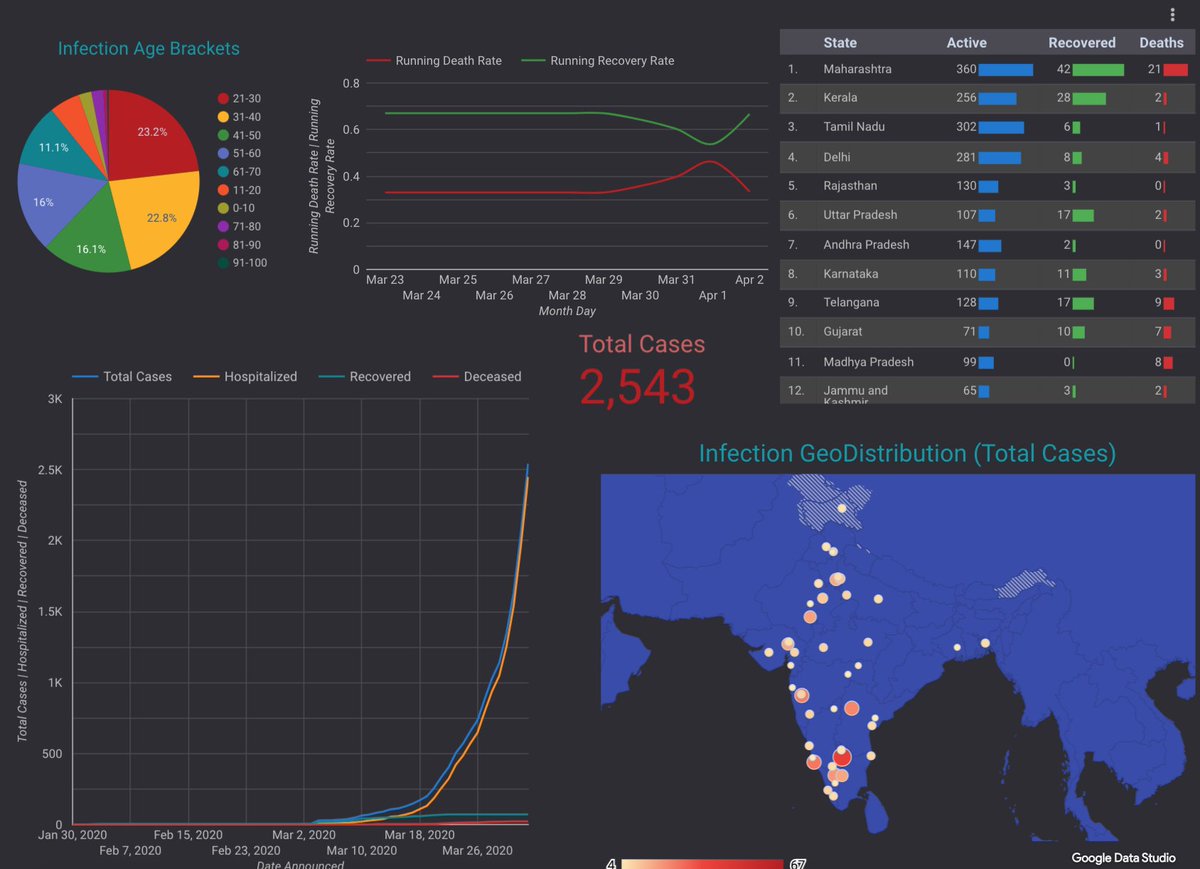Select the Gujarat table row
The height and width of the screenshot is (869, 1200).
pyautogui.click(x=987, y=332)
